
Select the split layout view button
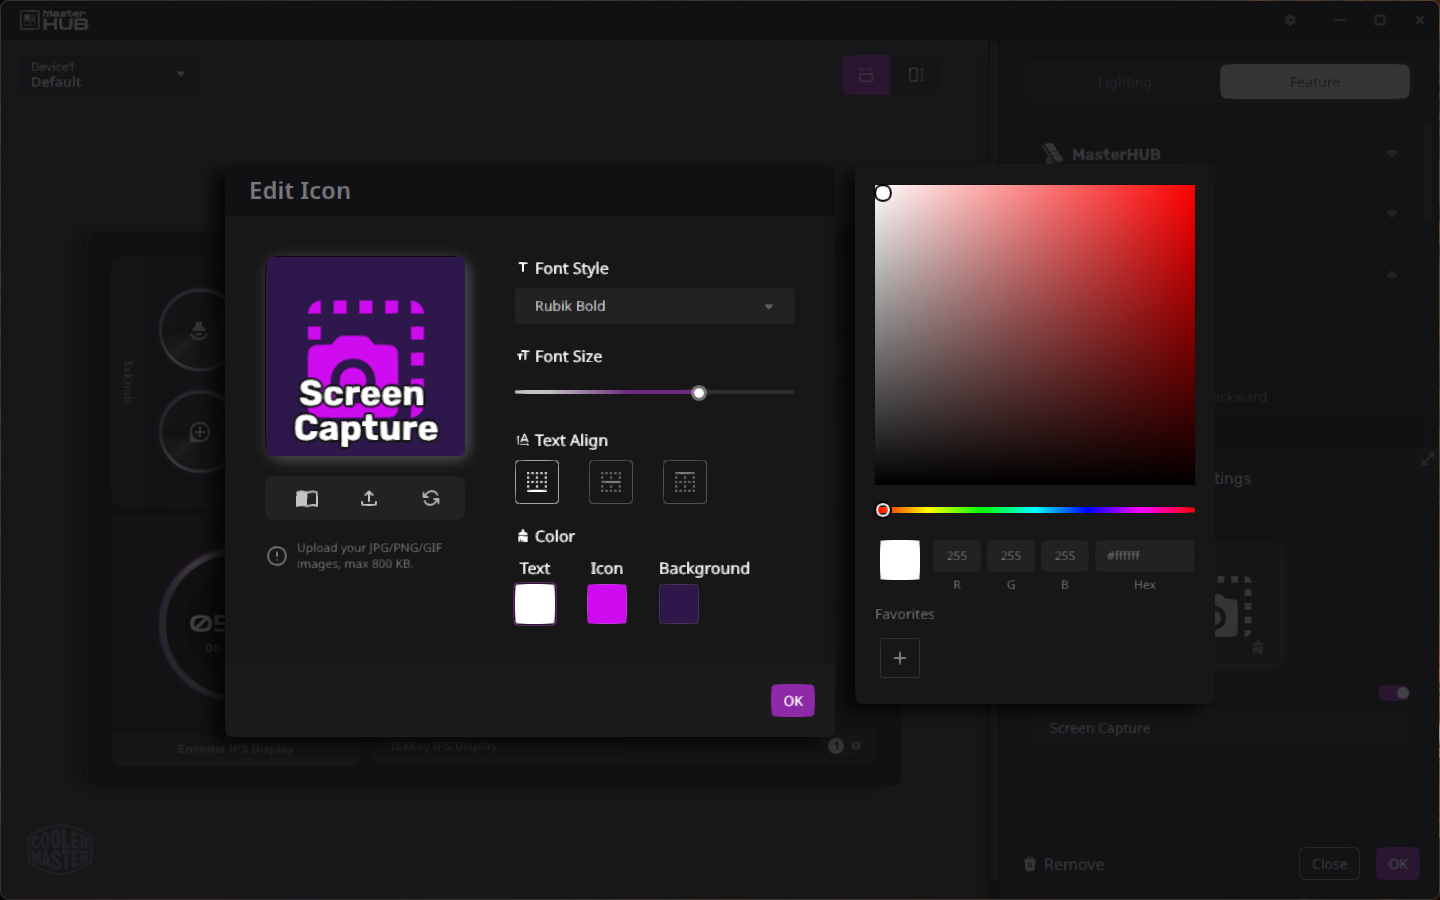click(x=916, y=75)
